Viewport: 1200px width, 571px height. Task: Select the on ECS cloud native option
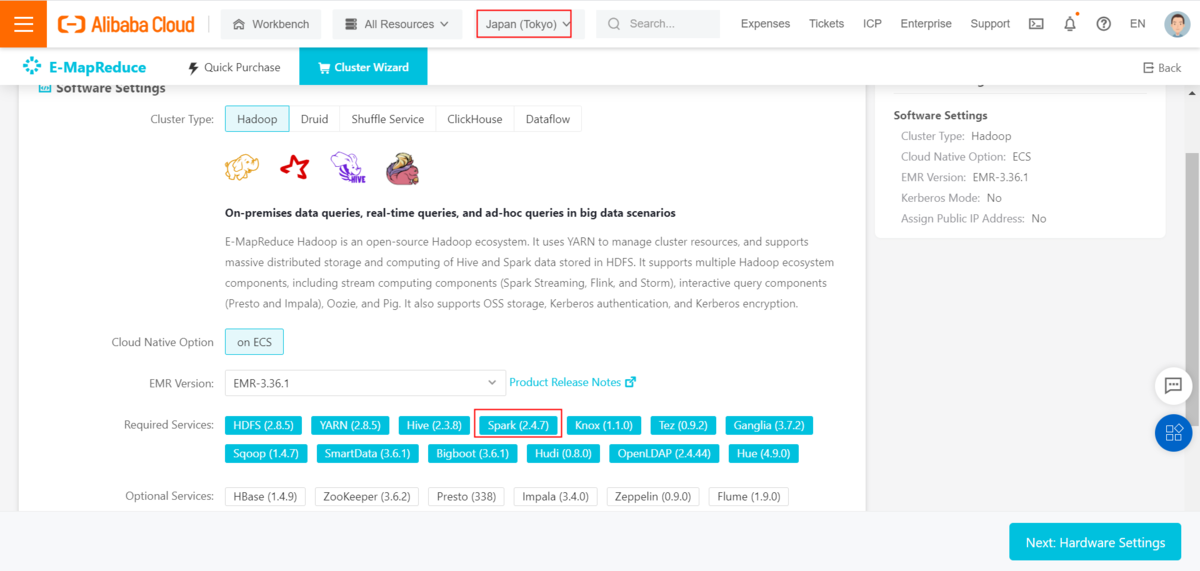(254, 342)
